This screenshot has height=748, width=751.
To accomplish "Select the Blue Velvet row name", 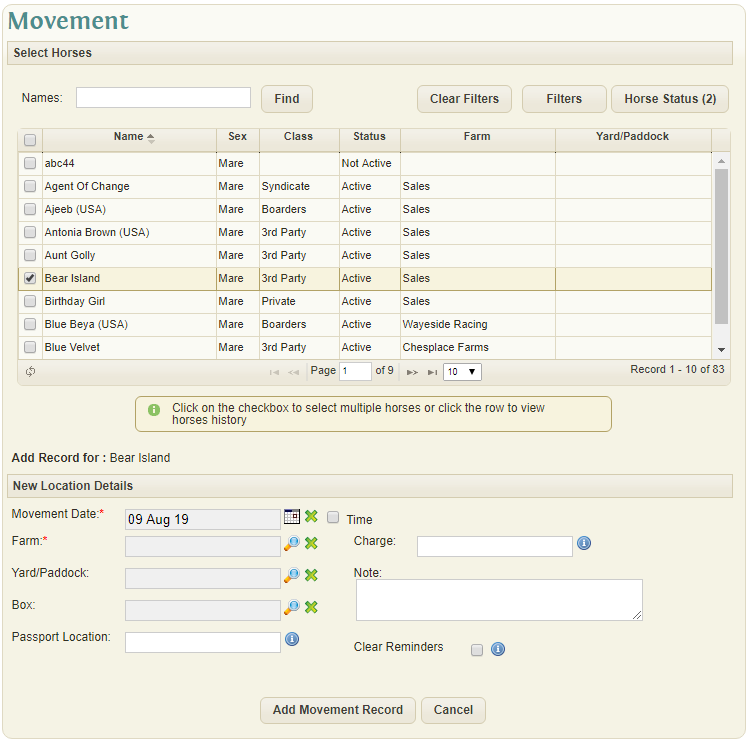I will coord(72,347).
